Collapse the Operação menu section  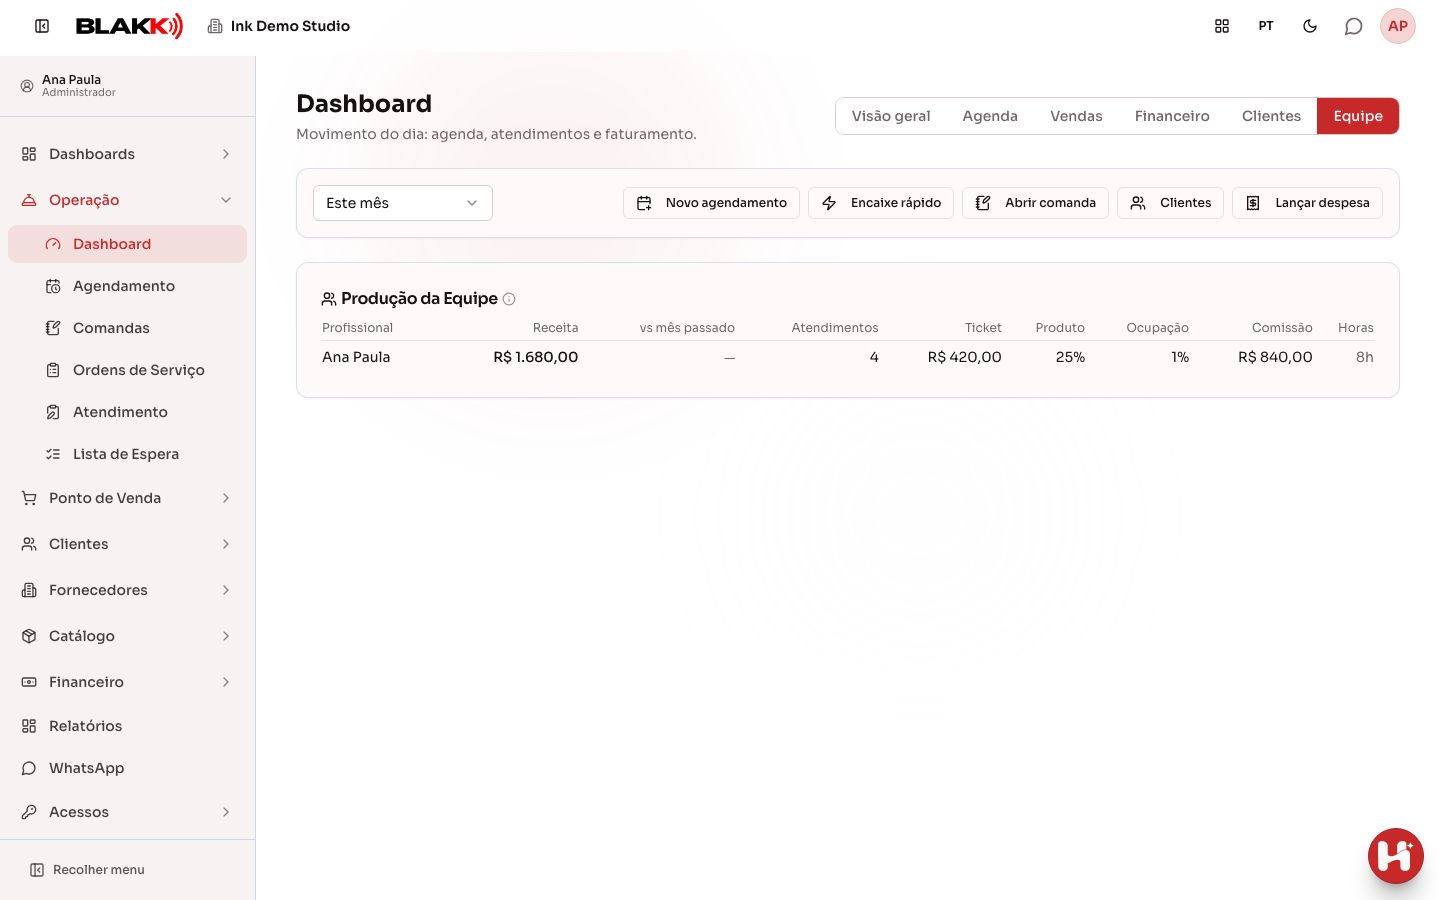click(127, 200)
